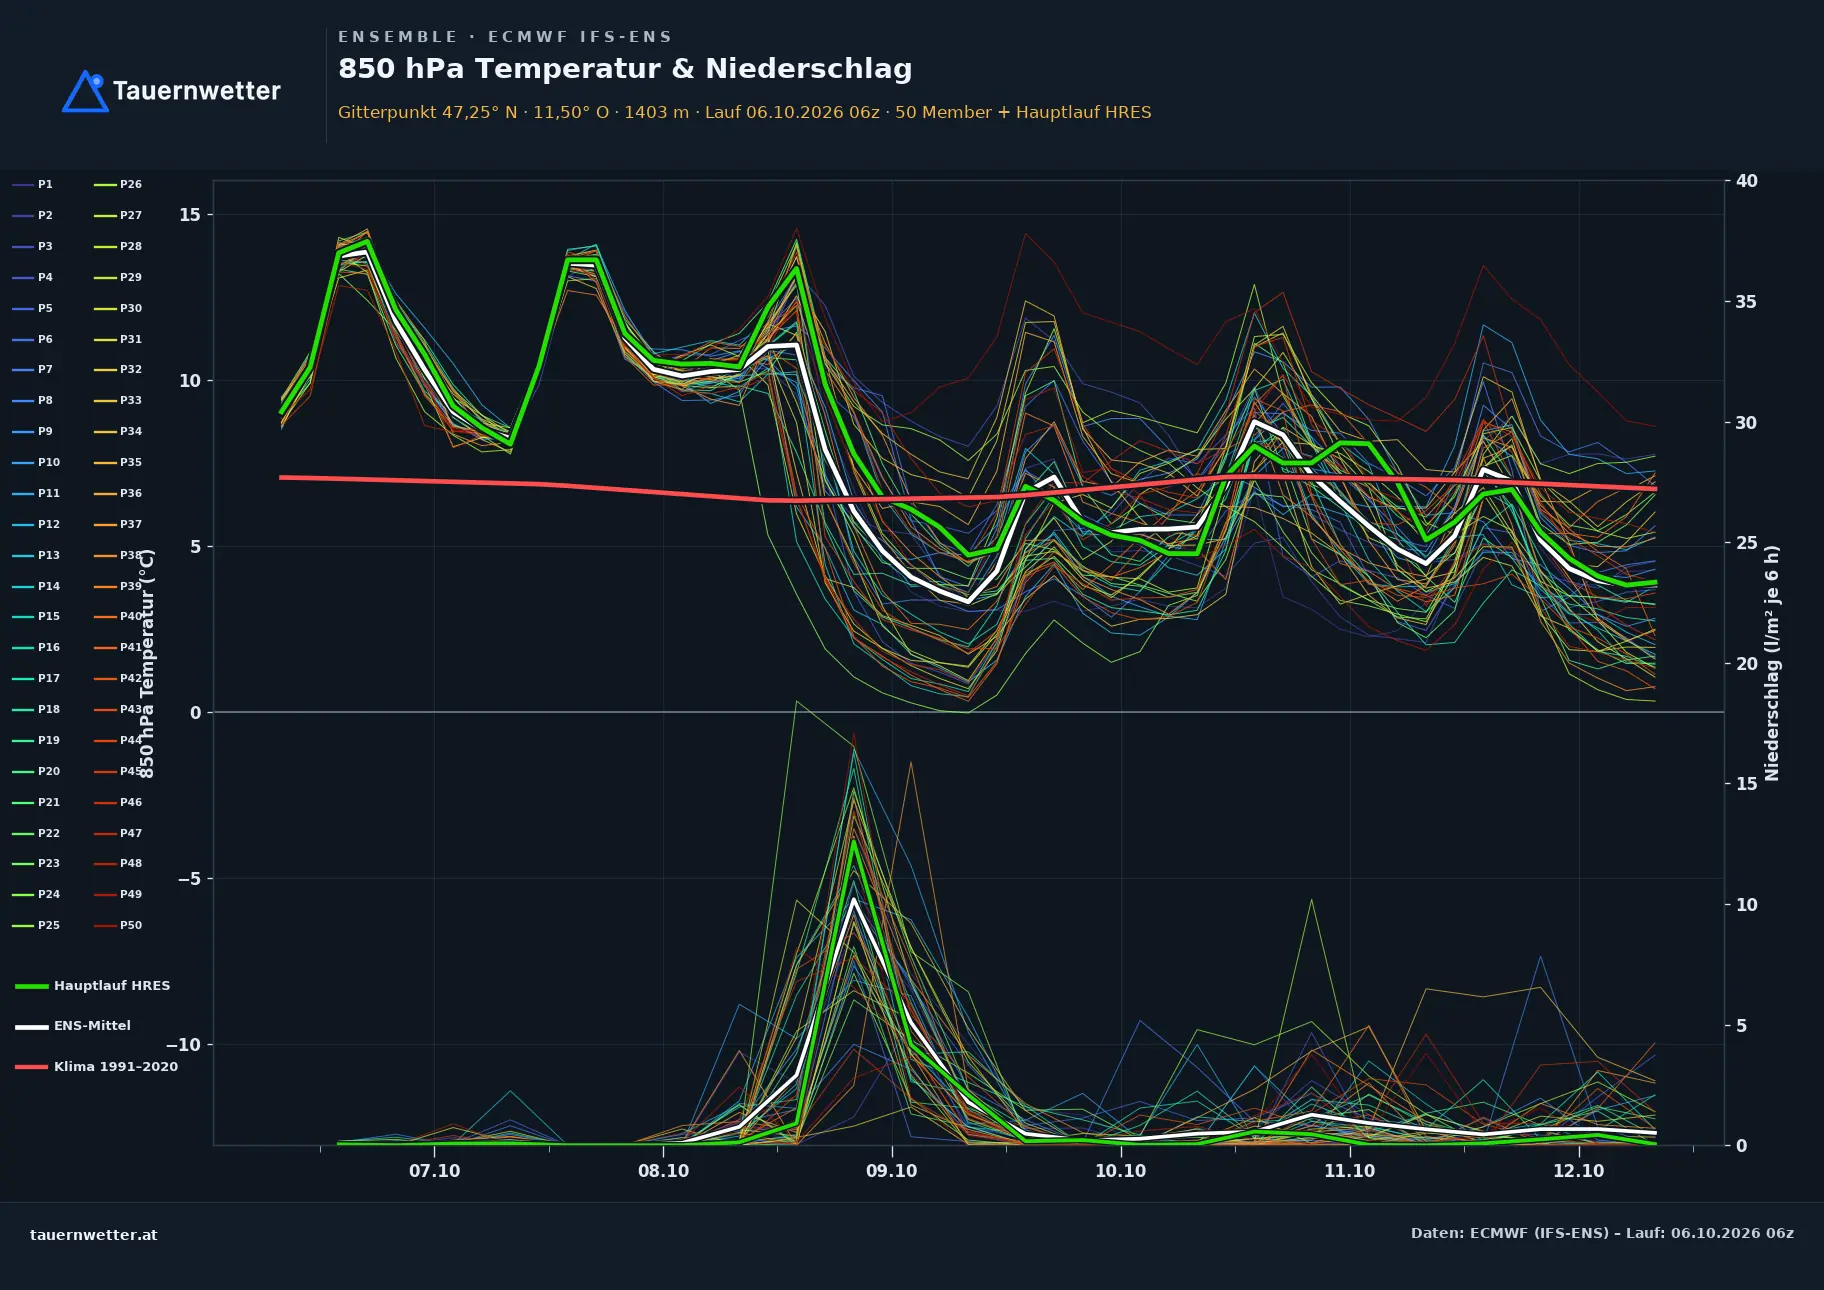Click the 09.10 date axis label
The image size is (1824, 1290).
point(892,1171)
